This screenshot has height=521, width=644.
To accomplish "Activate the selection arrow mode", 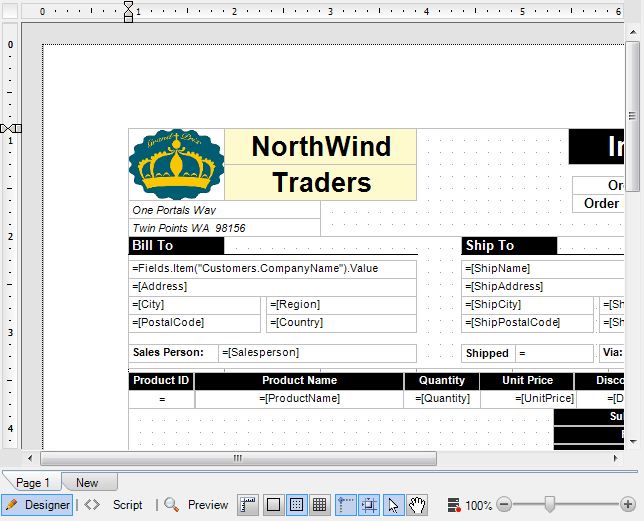I will click(x=393, y=505).
